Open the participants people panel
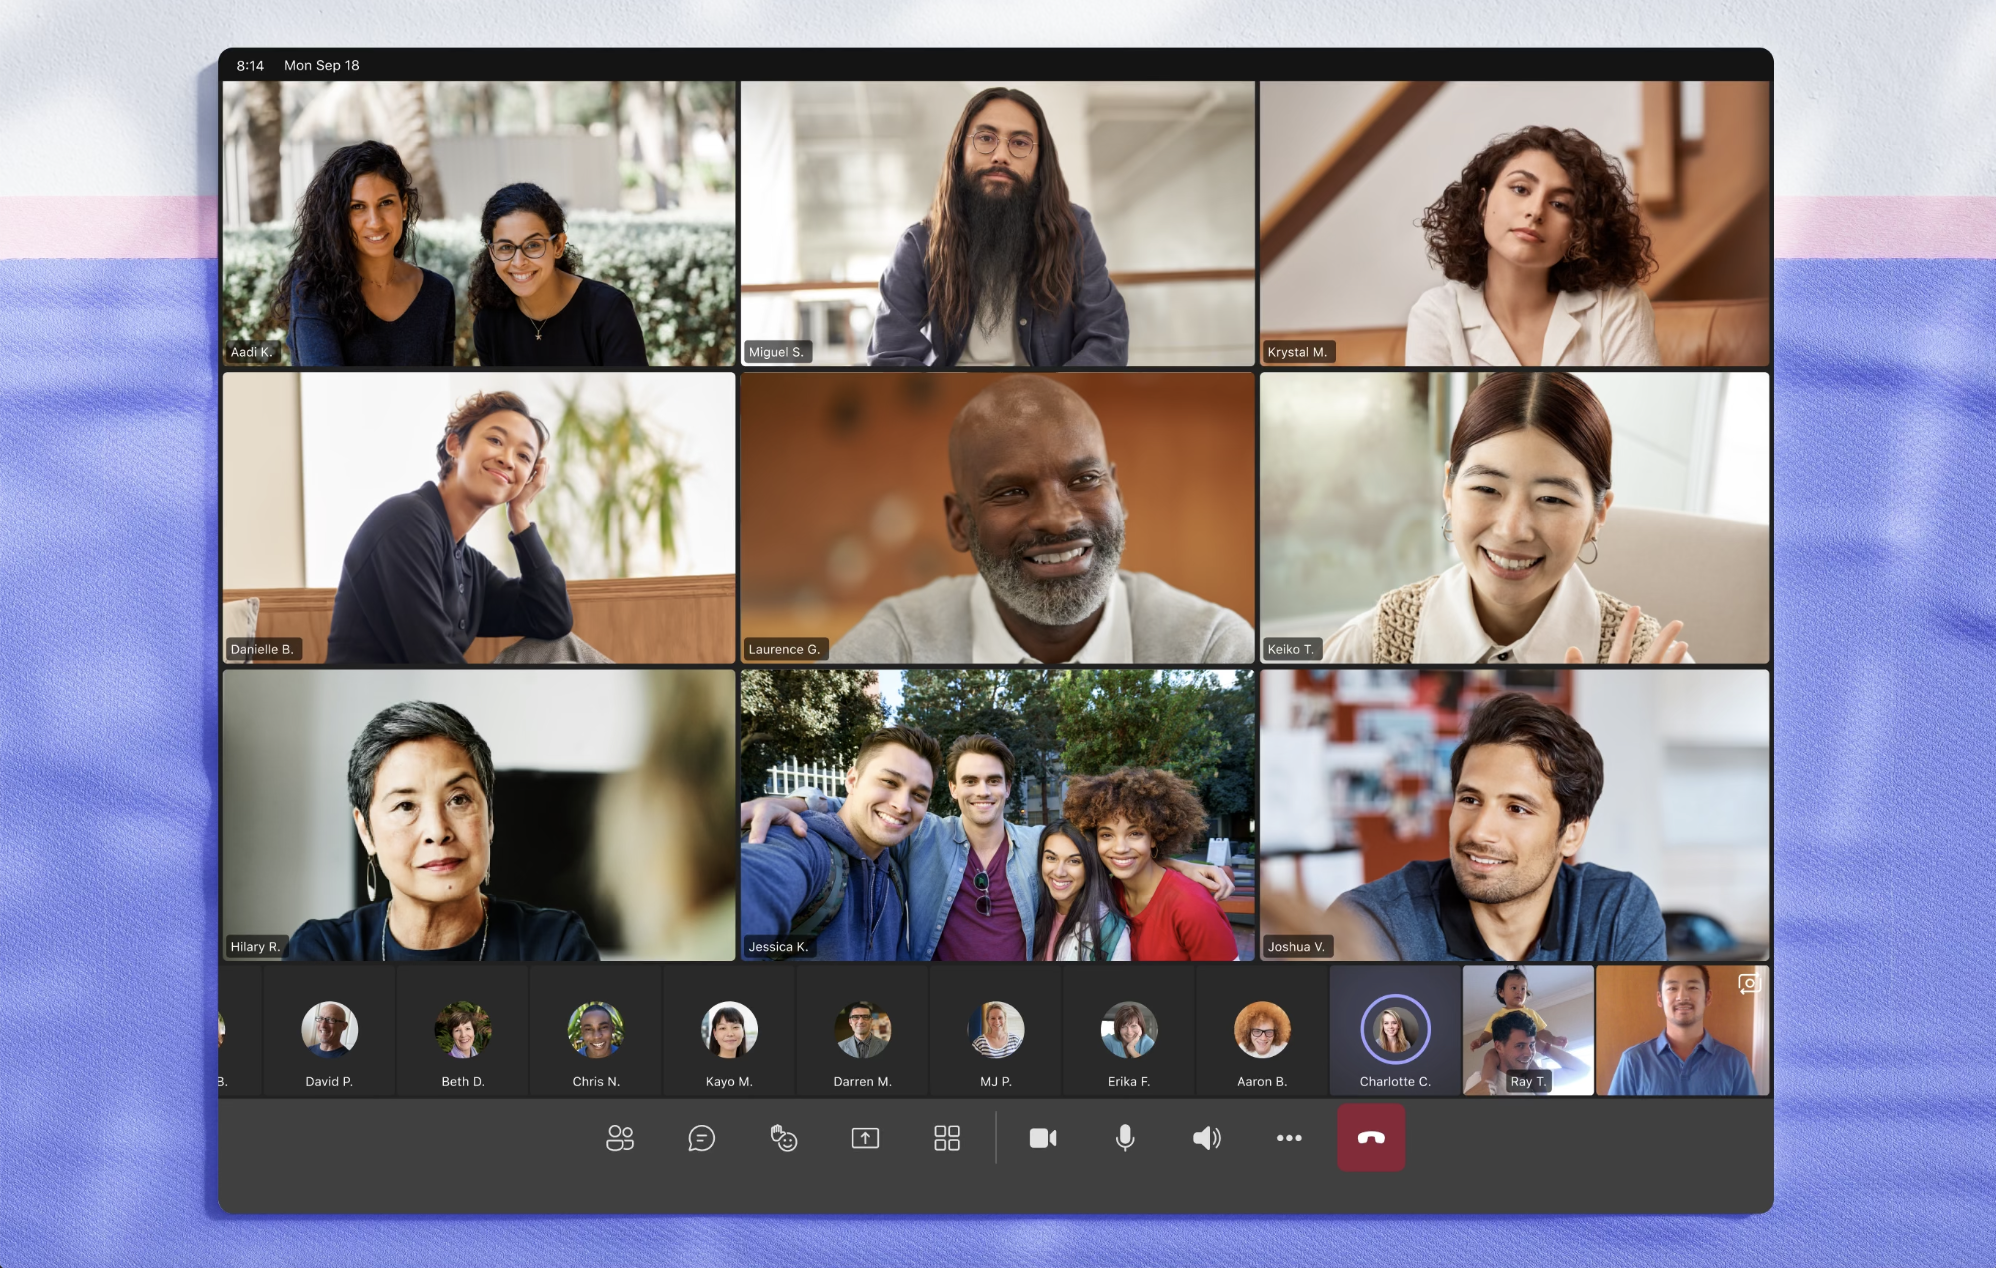 tap(620, 1138)
